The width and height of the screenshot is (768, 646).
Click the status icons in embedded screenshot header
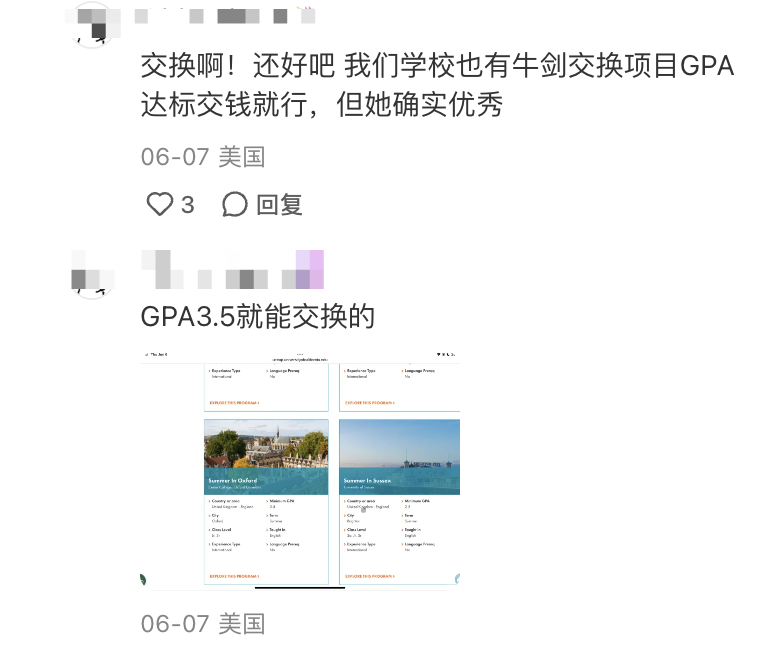[x=446, y=354]
